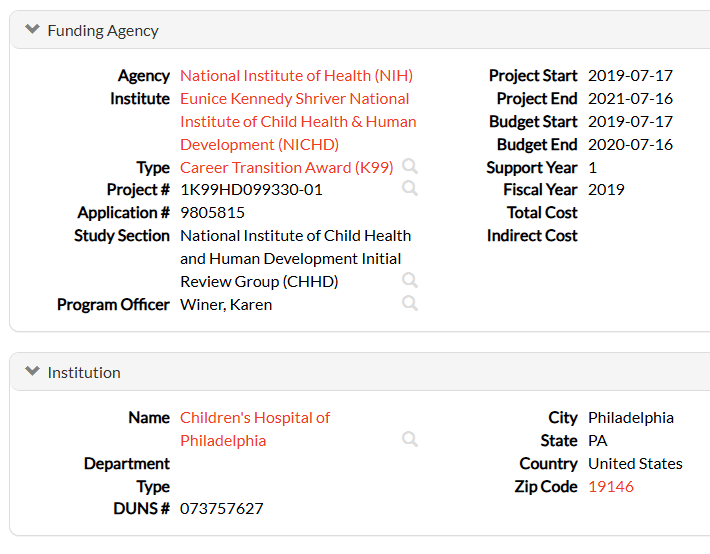Search by program officer Winer, Karen icon
Screen dimensions: 710x554
[410, 303]
